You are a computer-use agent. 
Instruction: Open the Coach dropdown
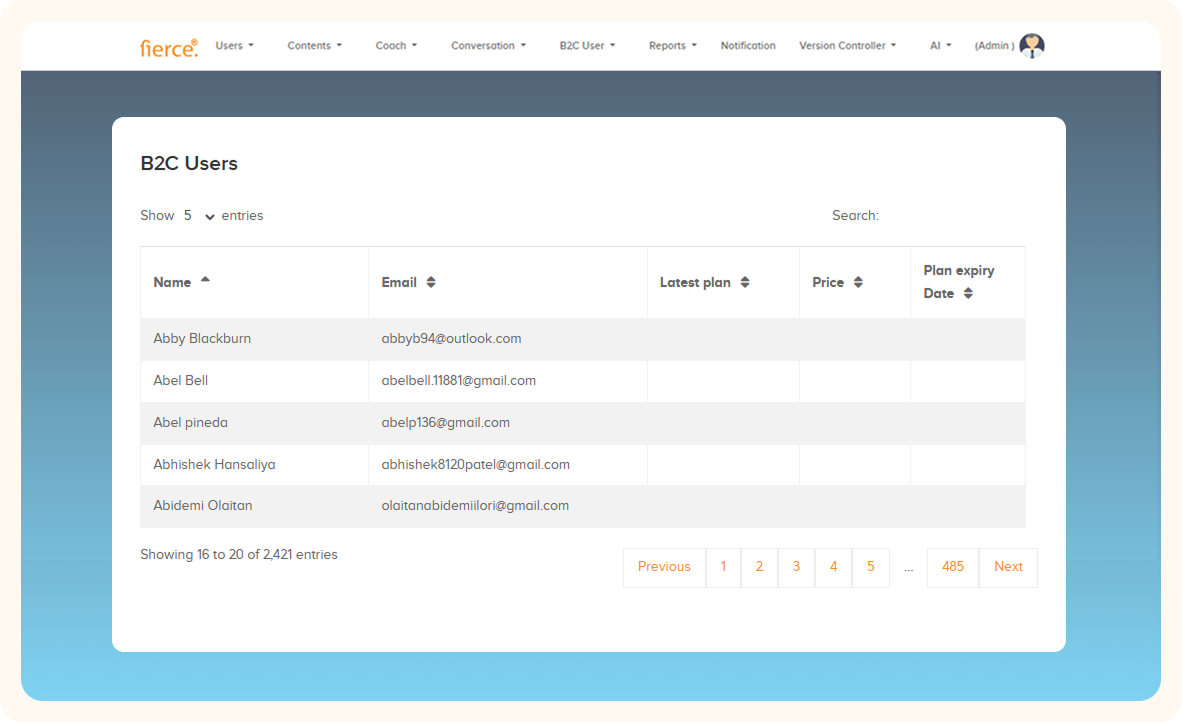(396, 45)
